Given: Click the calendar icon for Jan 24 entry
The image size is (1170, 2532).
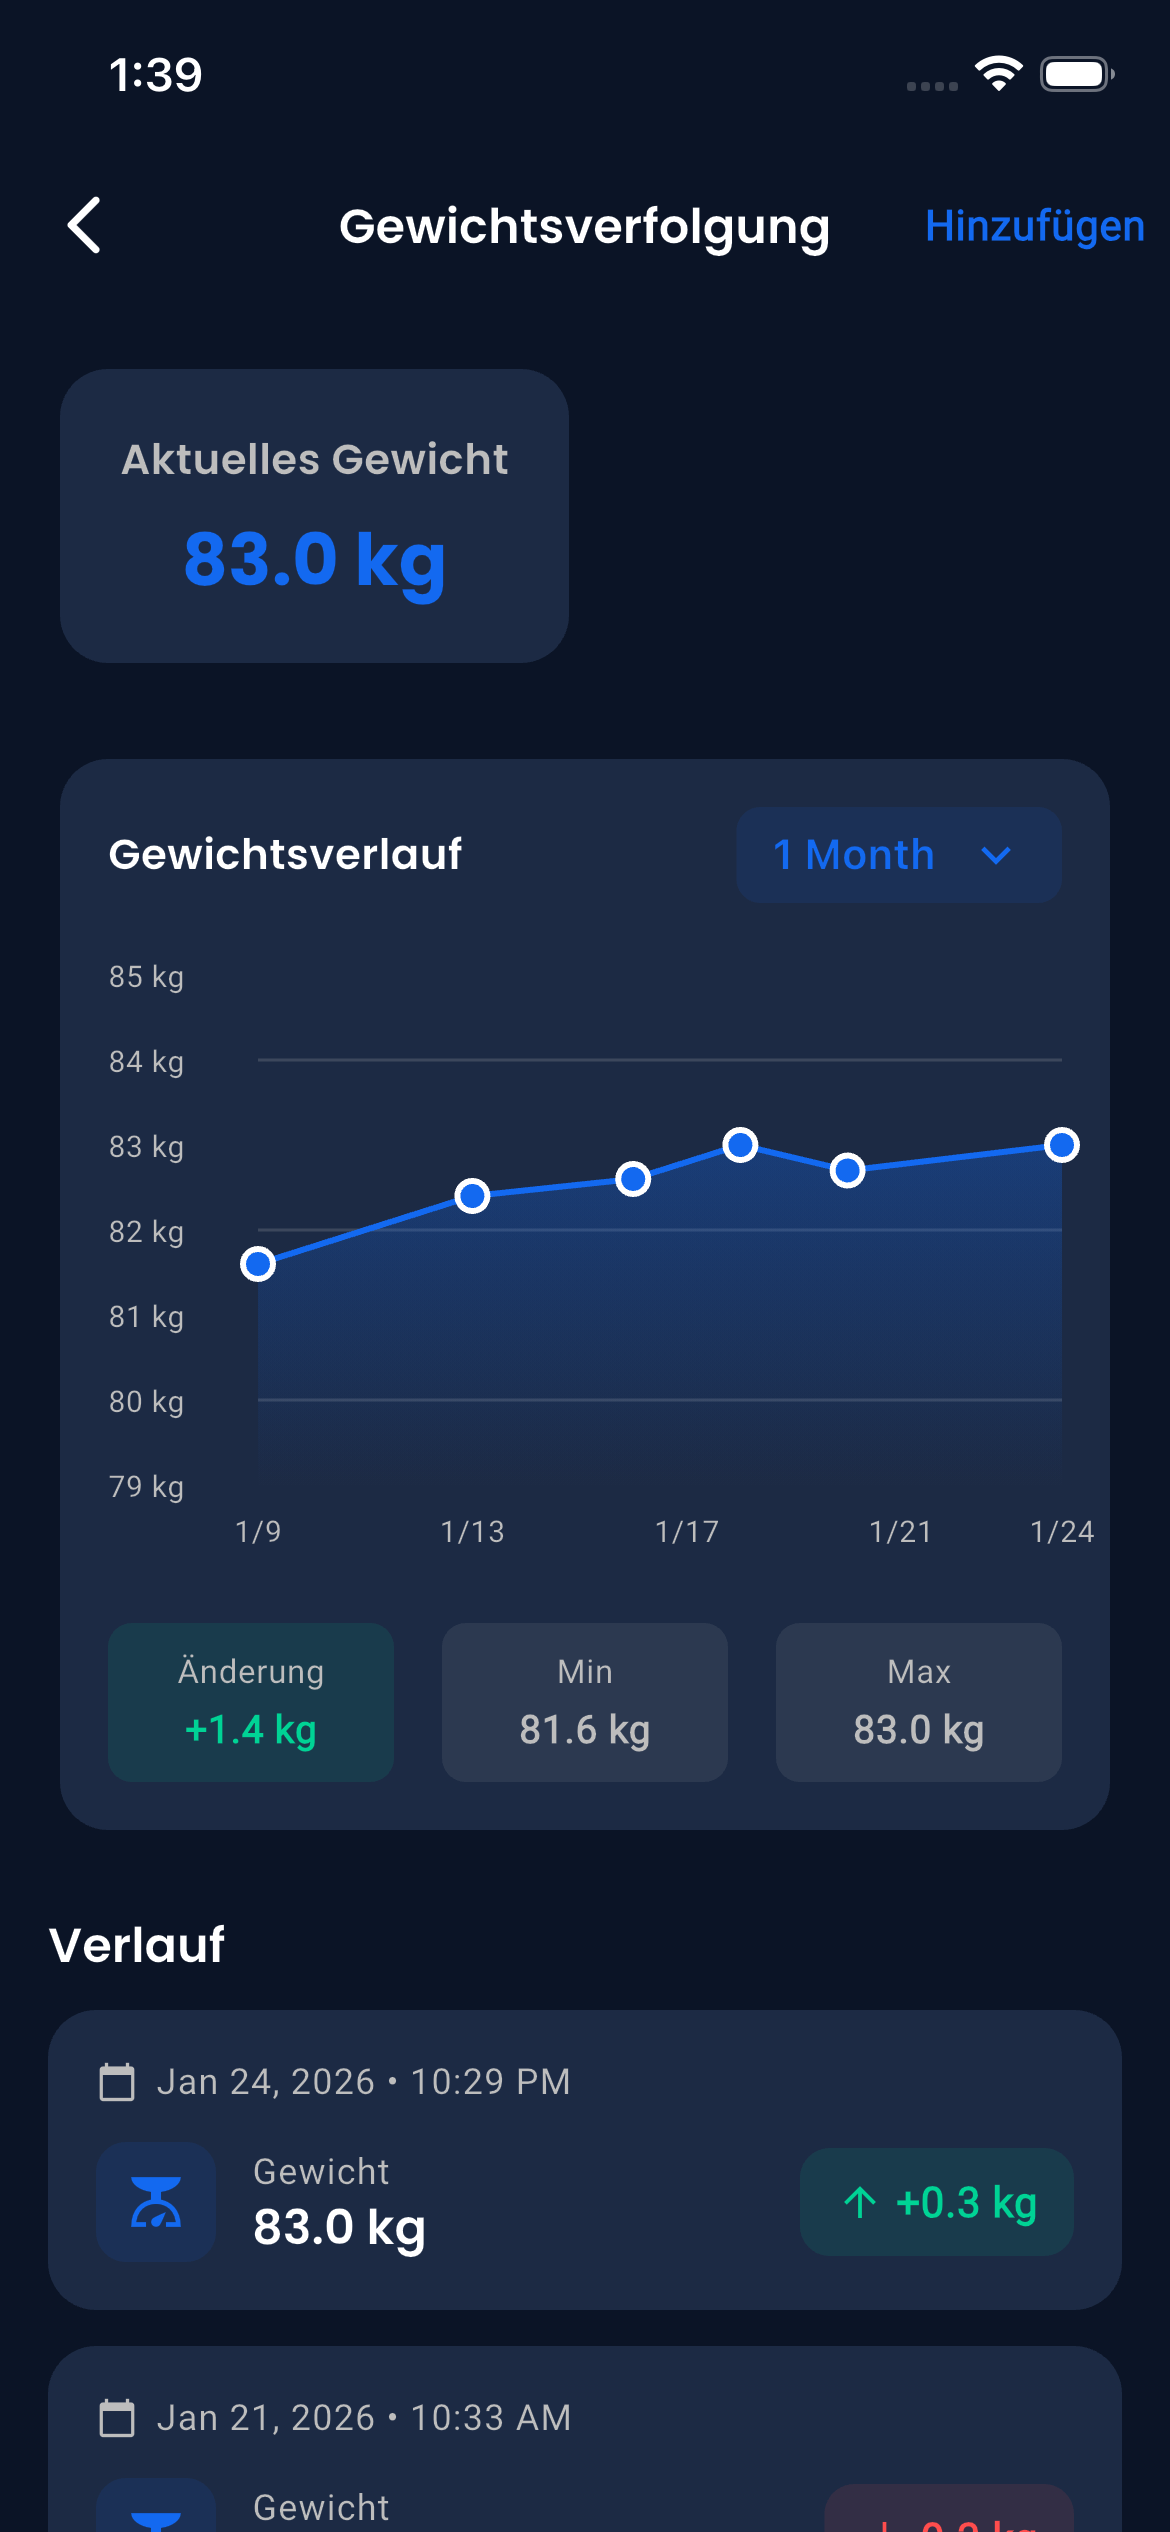Looking at the screenshot, I should [119, 2081].
